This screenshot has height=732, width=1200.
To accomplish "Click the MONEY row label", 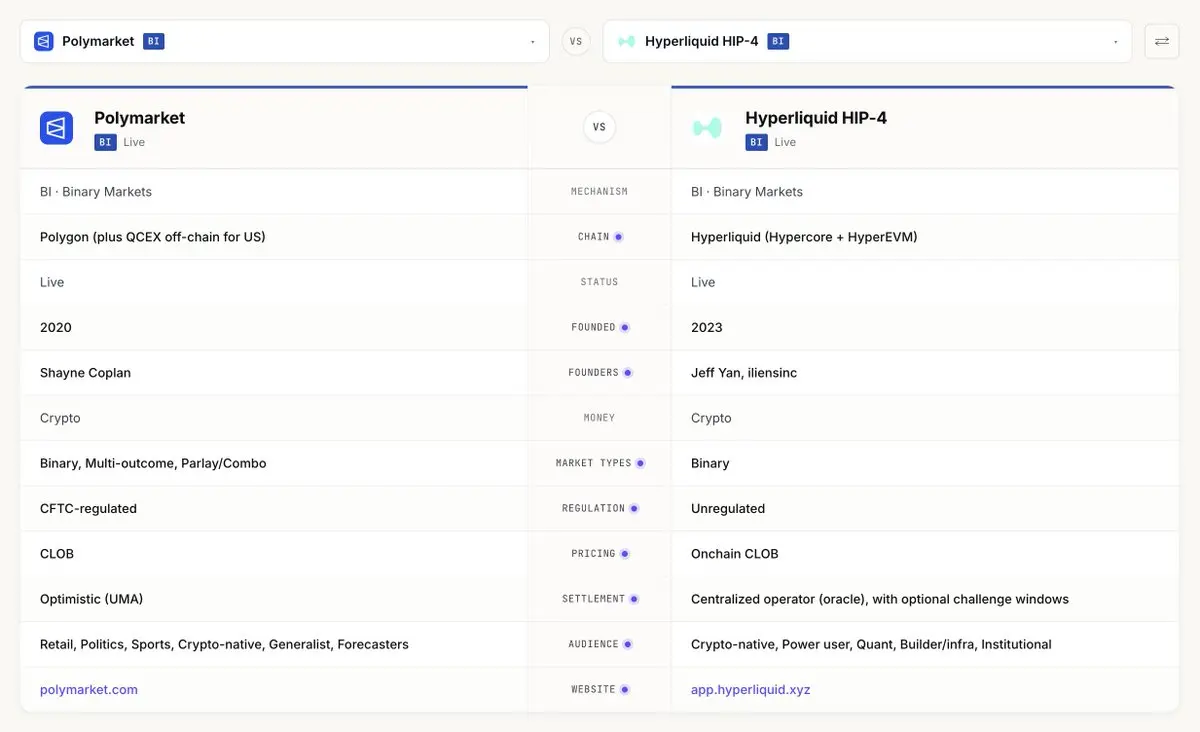I will pos(599,418).
